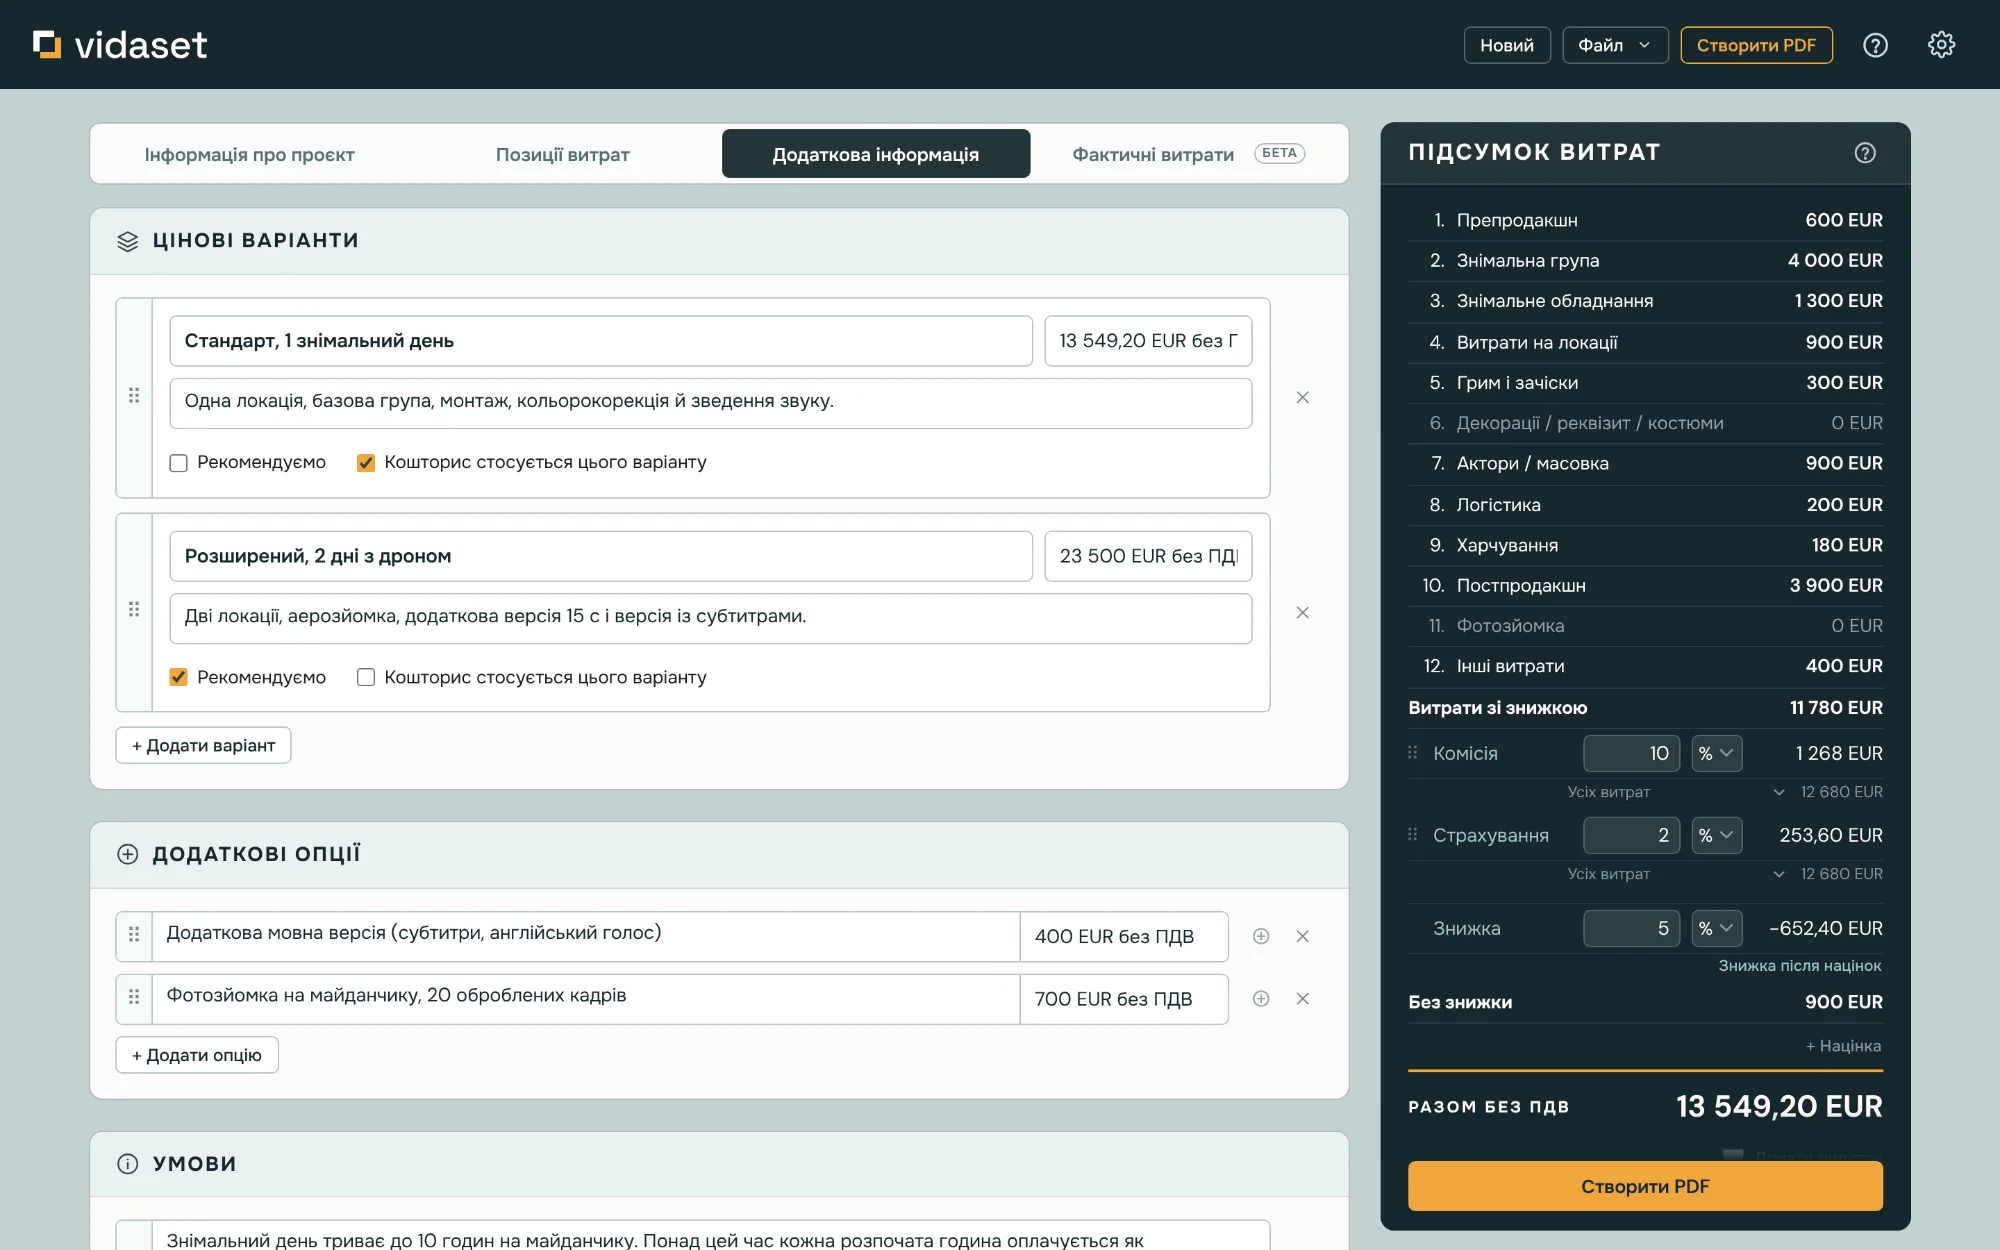Check Рекомендуємо for Стандарт variant

tap(179, 463)
